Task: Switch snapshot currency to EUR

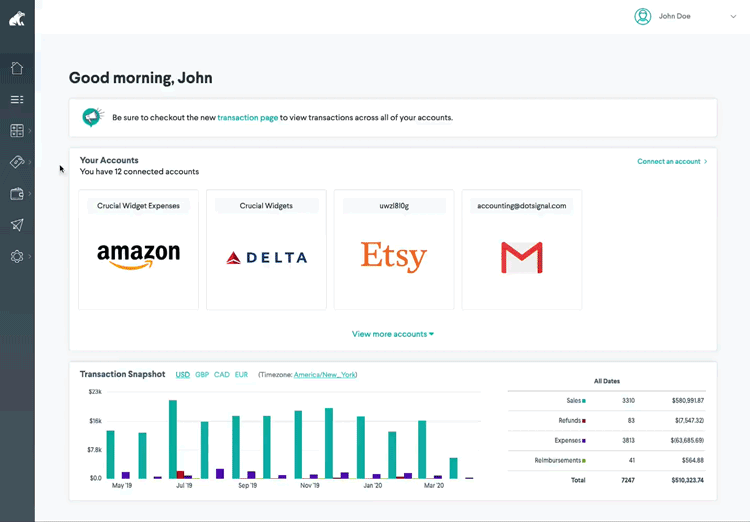Action: click(x=241, y=375)
